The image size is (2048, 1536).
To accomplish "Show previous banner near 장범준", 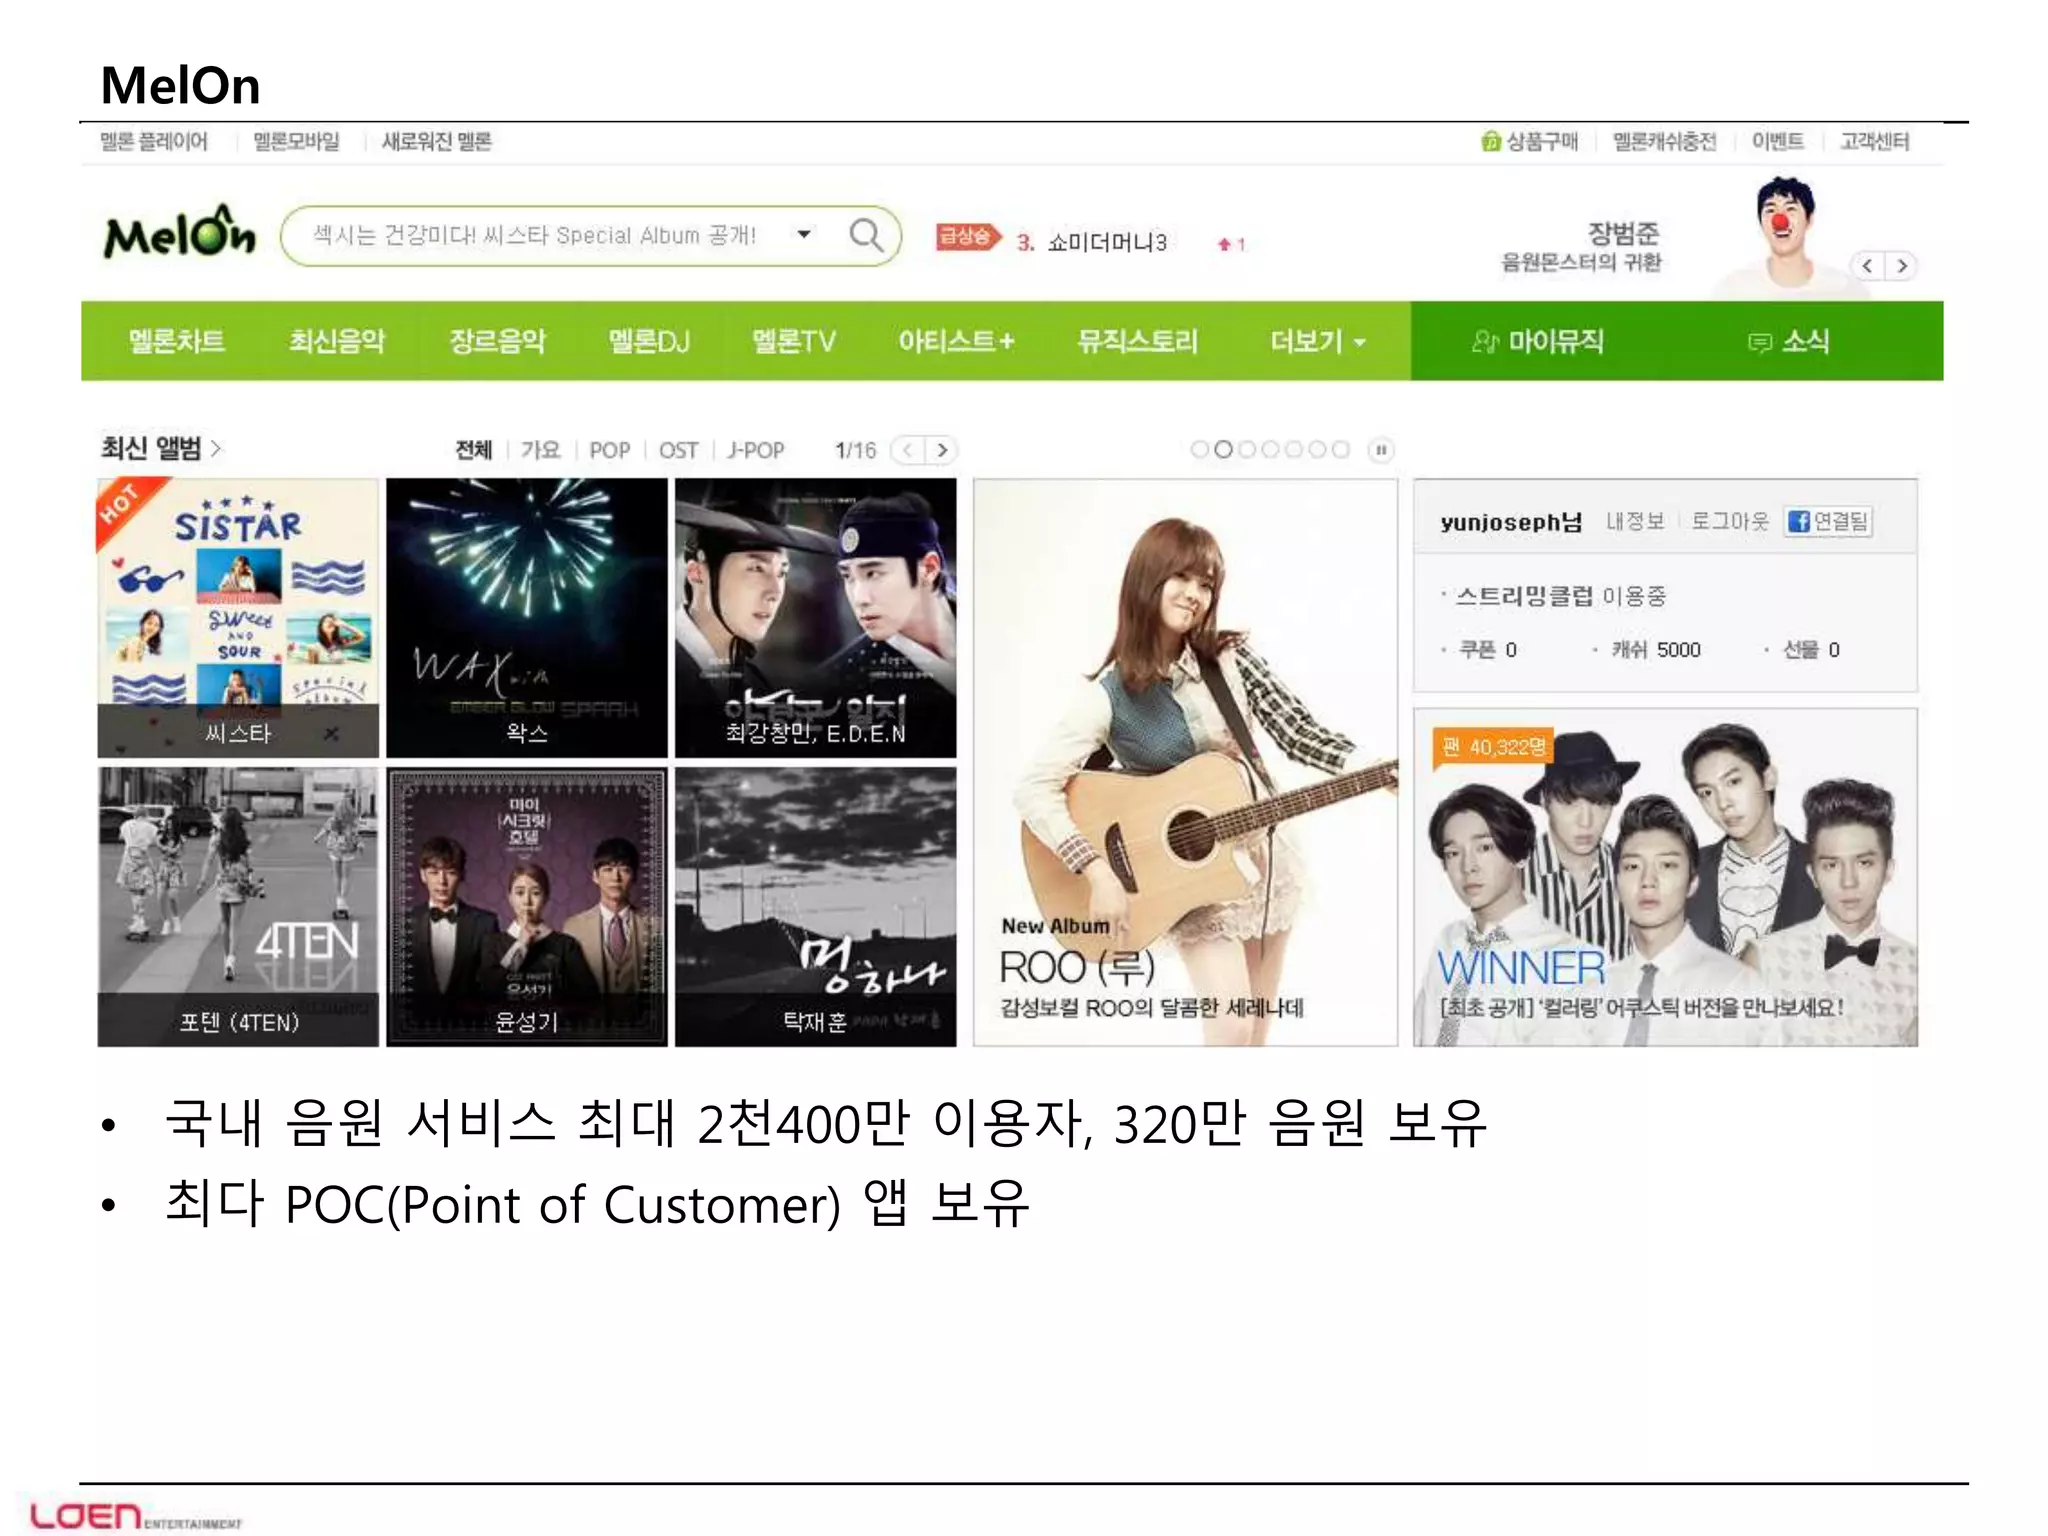I will click(x=1867, y=266).
